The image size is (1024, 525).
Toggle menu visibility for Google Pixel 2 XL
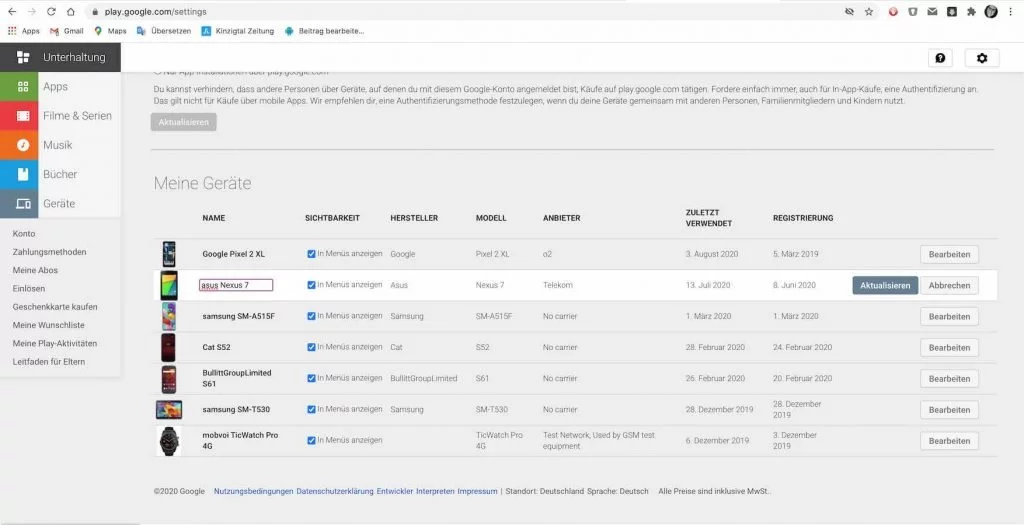[311, 253]
